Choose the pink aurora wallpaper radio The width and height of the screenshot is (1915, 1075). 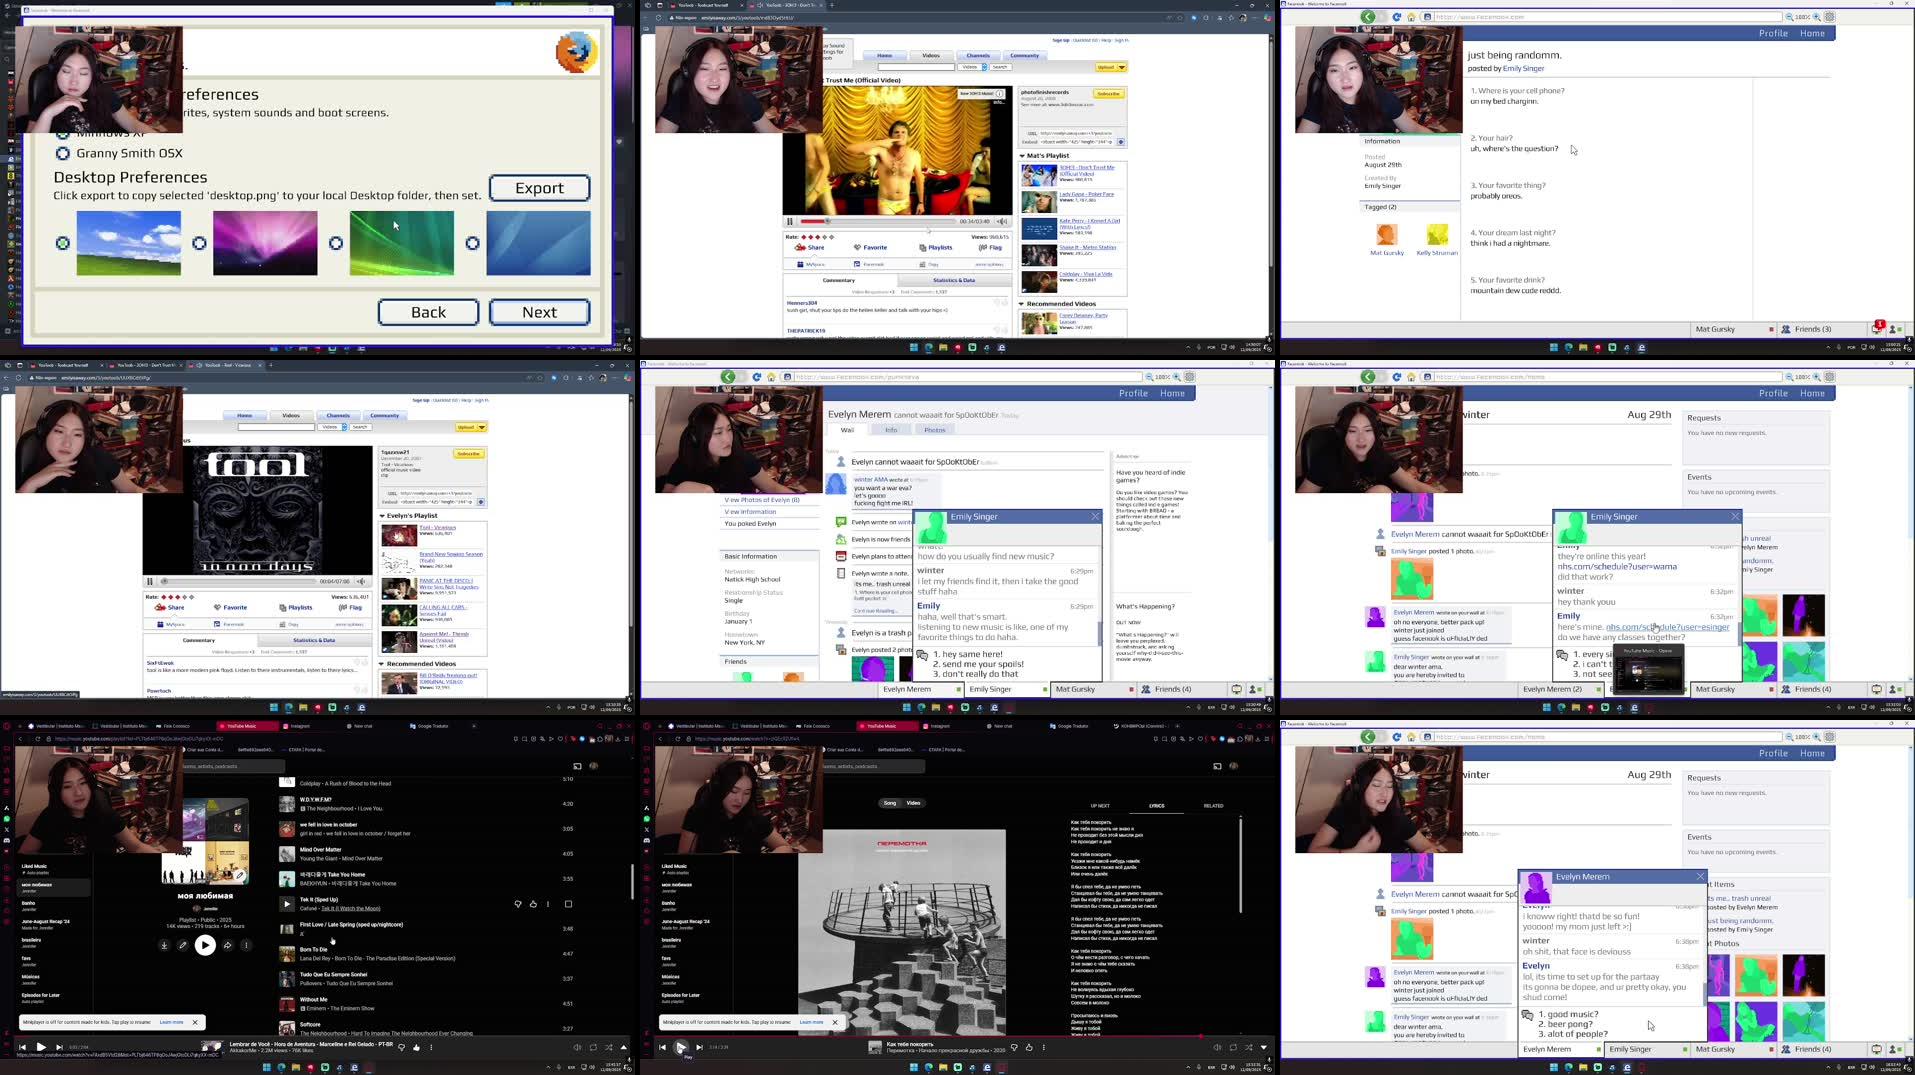click(199, 243)
